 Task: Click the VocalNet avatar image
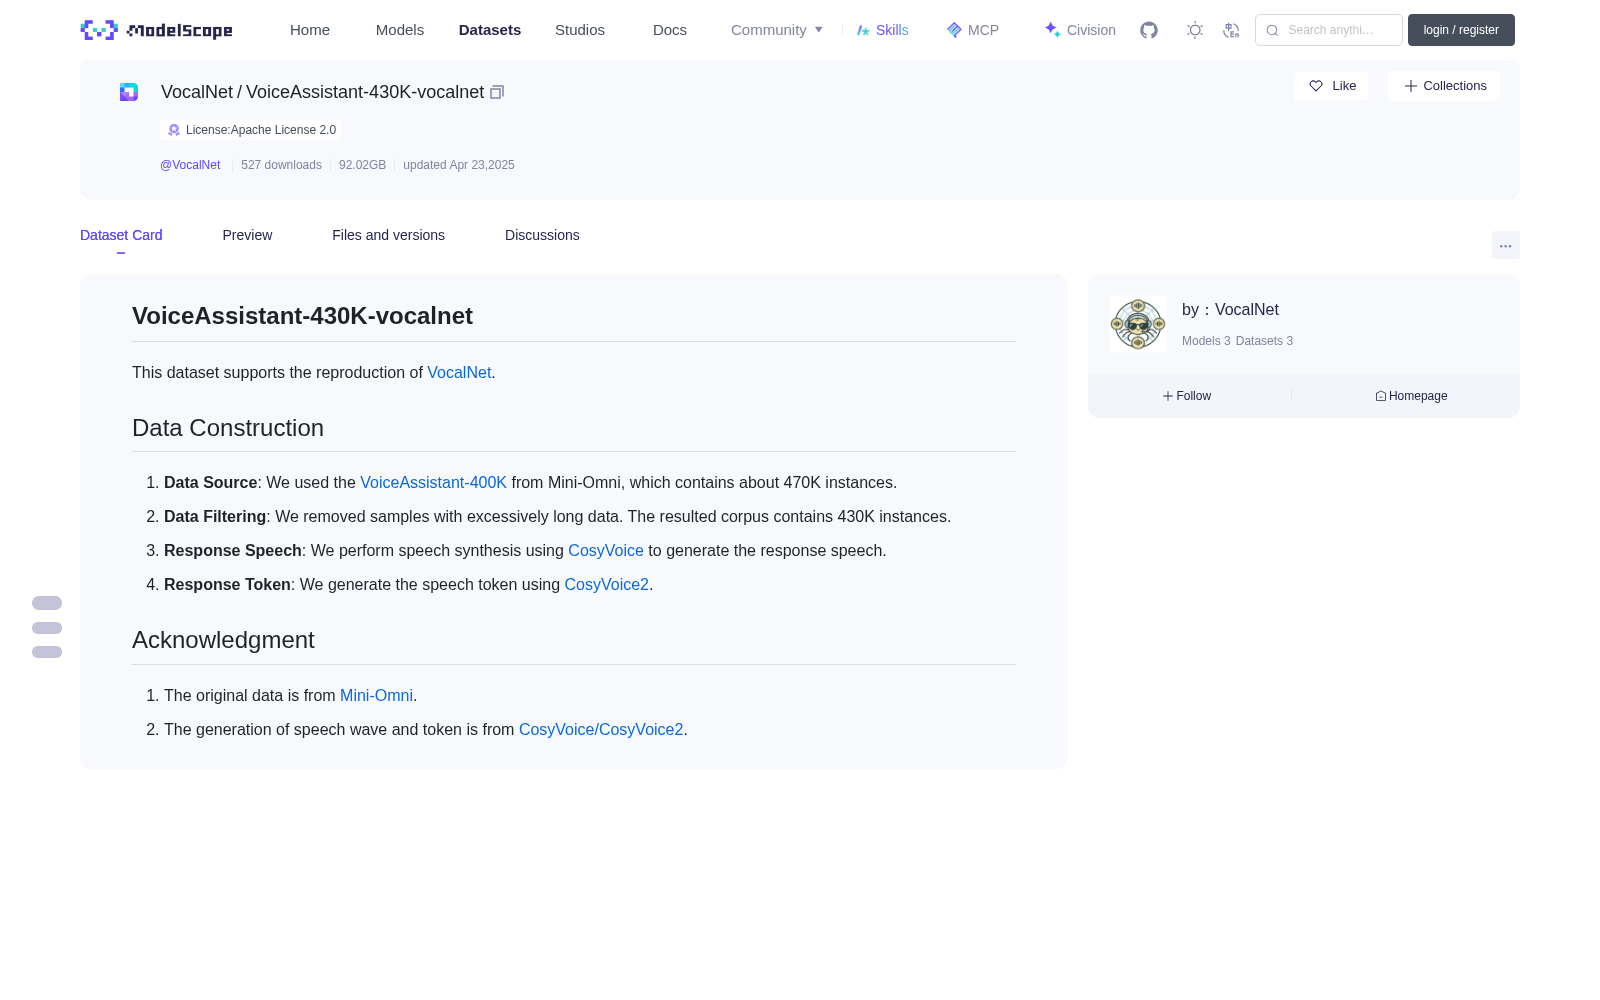[x=1138, y=324]
